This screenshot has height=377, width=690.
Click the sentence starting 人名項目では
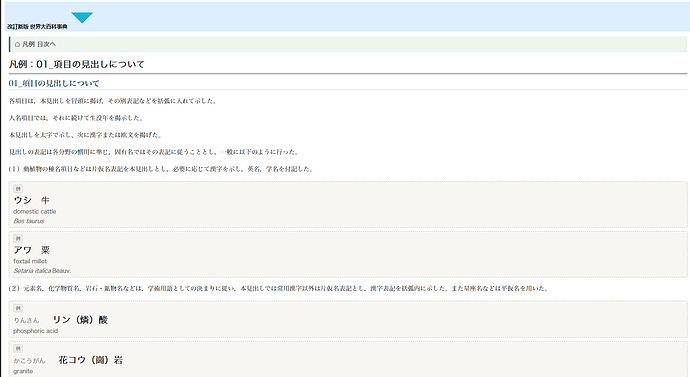click(x=76, y=118)
